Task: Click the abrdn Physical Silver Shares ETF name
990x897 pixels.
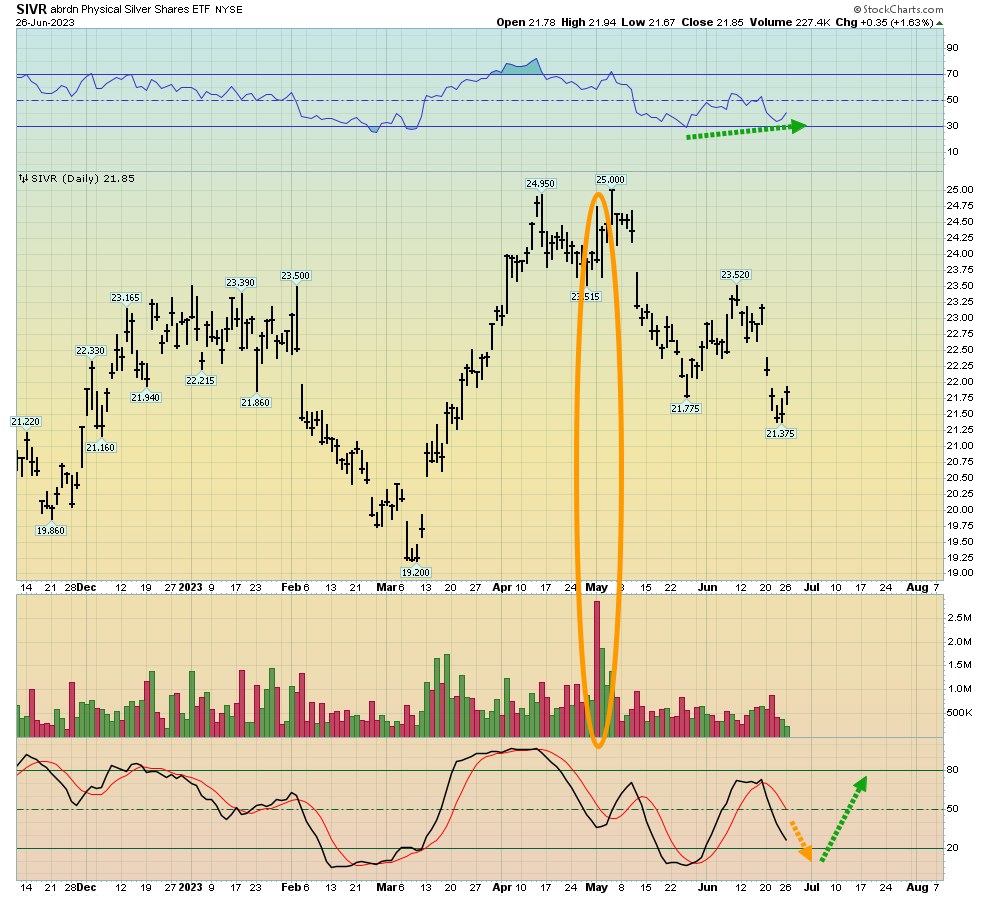Action: click(x=131, y=9)
